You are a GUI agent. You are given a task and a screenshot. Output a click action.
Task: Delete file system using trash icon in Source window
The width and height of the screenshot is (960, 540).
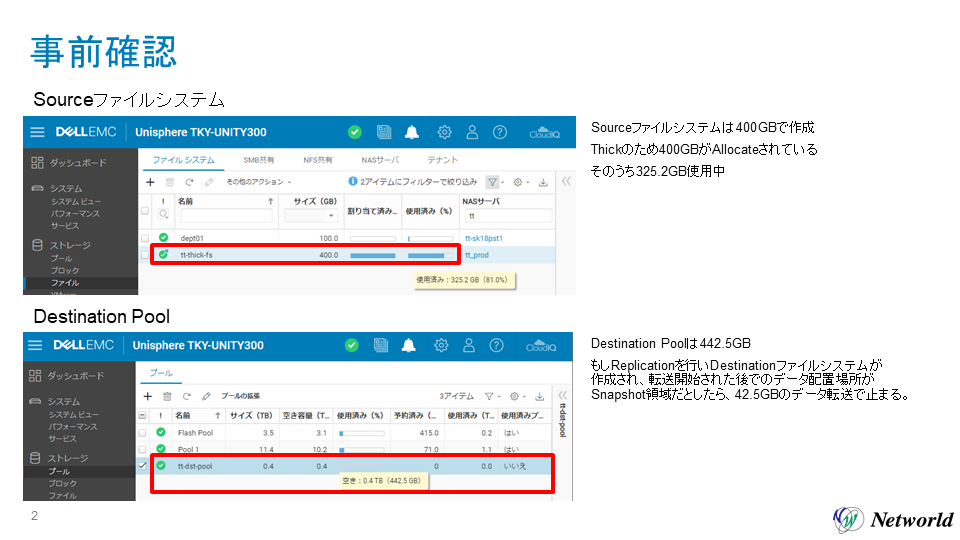click(x=170, y=182)
